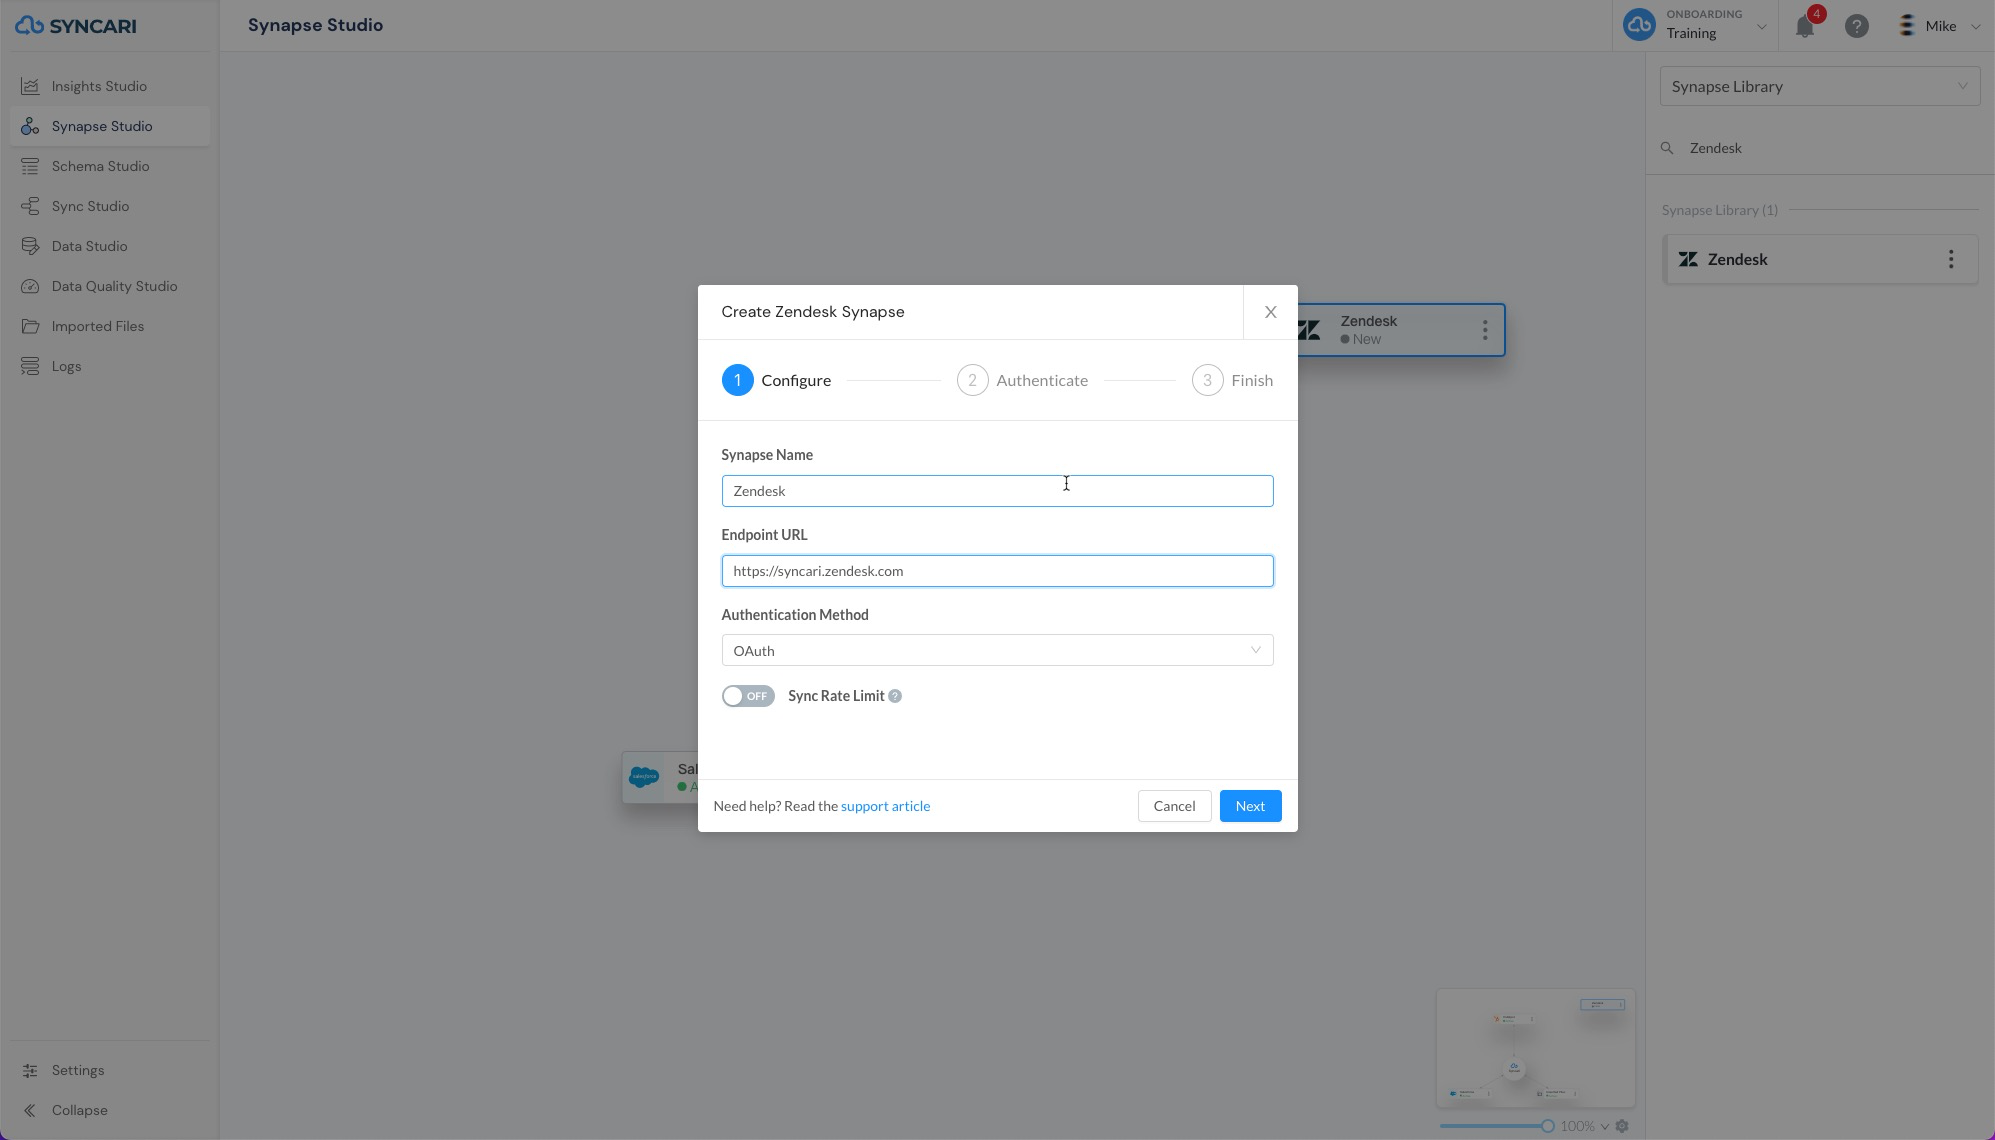Select the Configure step circle

coord(737,380)
